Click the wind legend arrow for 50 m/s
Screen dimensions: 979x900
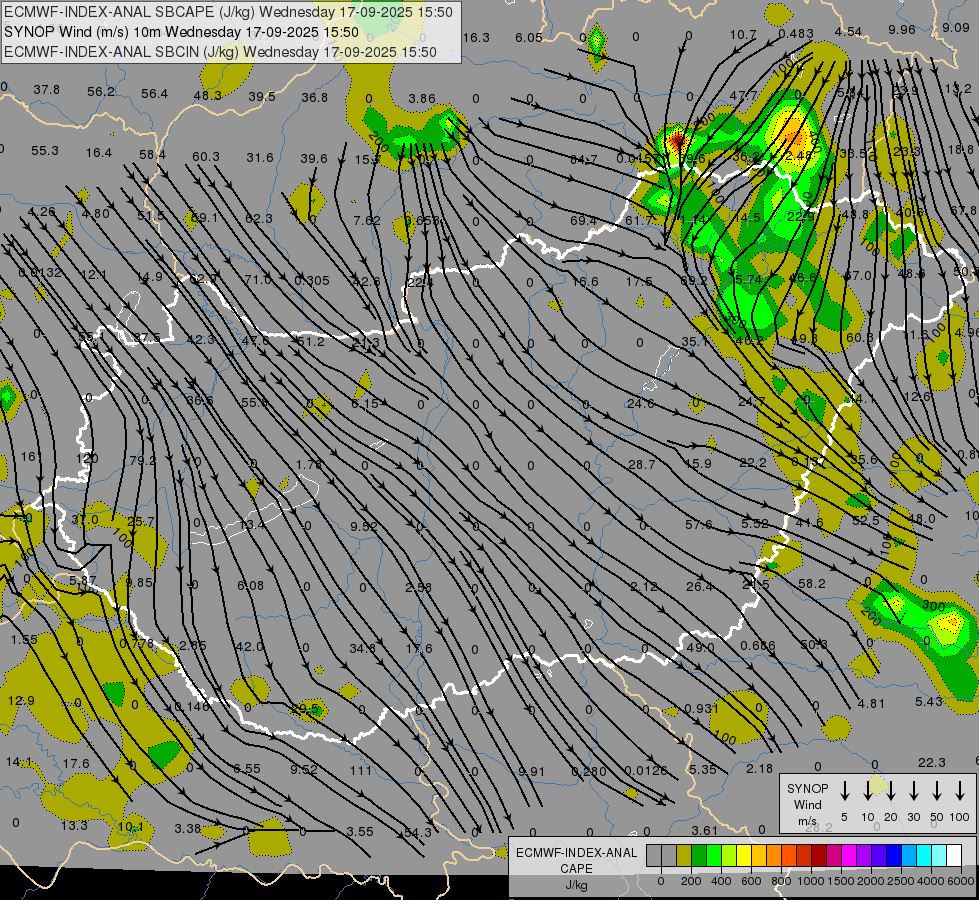click(x=937, y=790)
